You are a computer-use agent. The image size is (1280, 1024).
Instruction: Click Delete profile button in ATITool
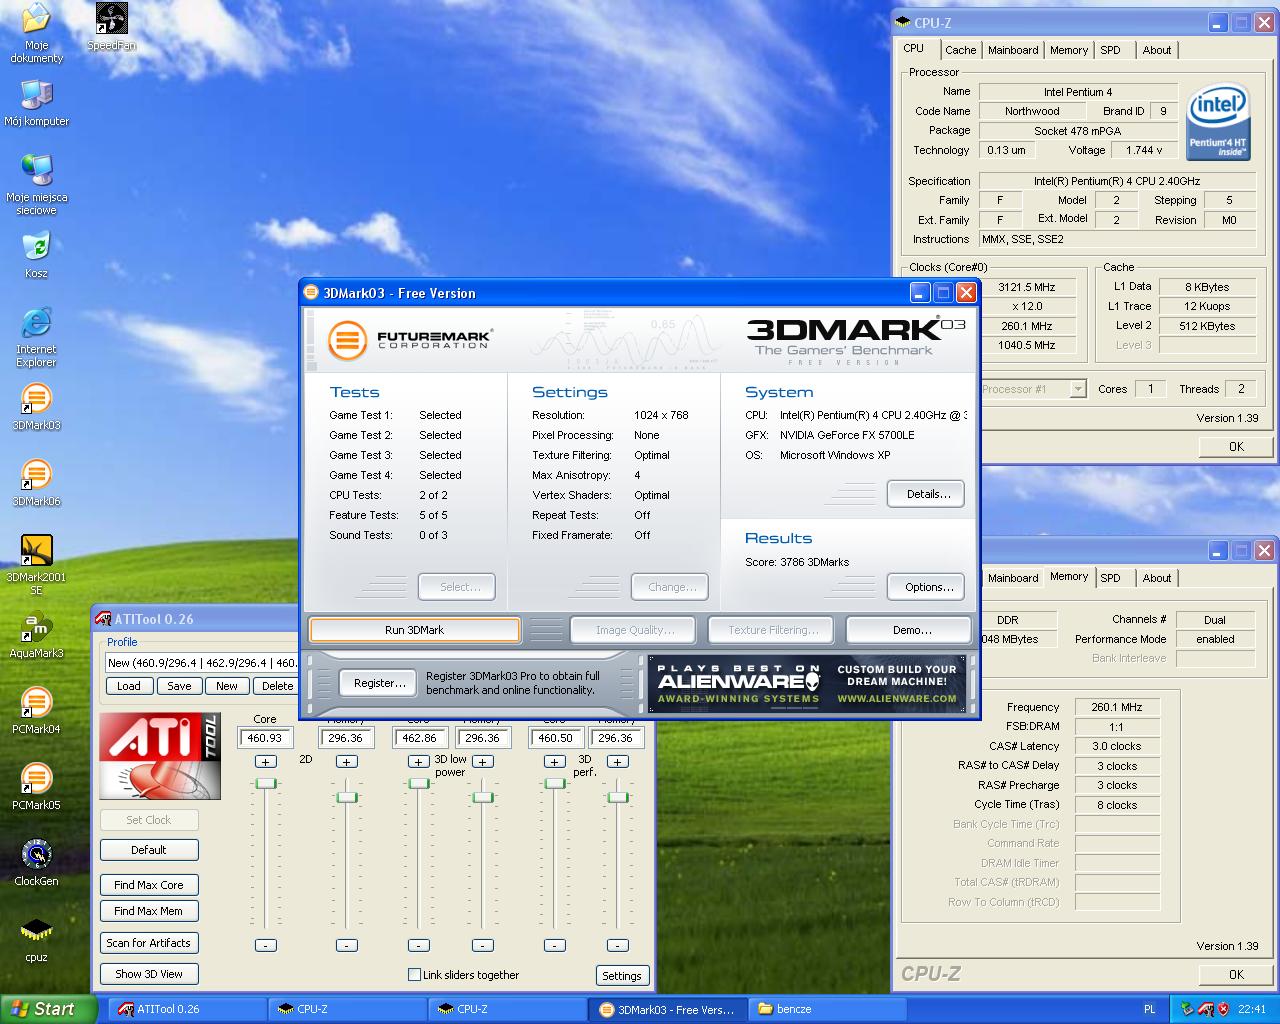[277, 686]
